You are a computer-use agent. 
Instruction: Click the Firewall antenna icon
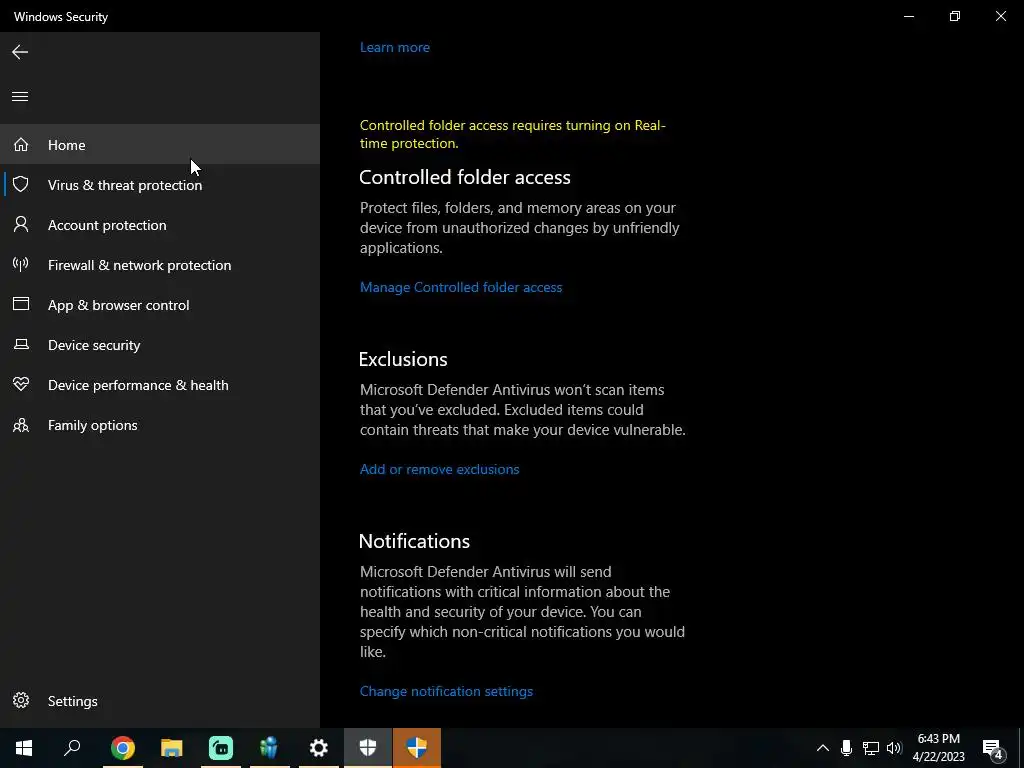[21, 264]
